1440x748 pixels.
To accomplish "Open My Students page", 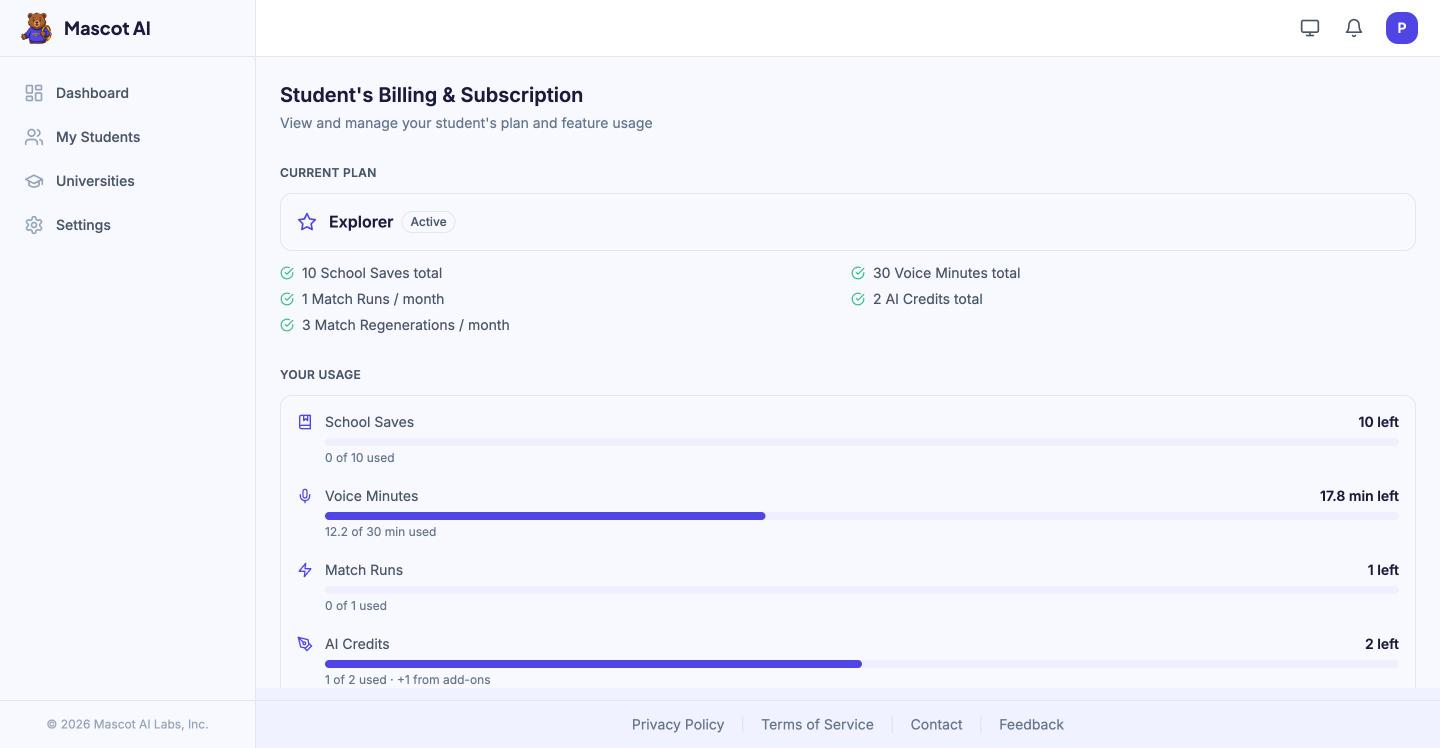I will pyautogui.click(x=127, y=137).
